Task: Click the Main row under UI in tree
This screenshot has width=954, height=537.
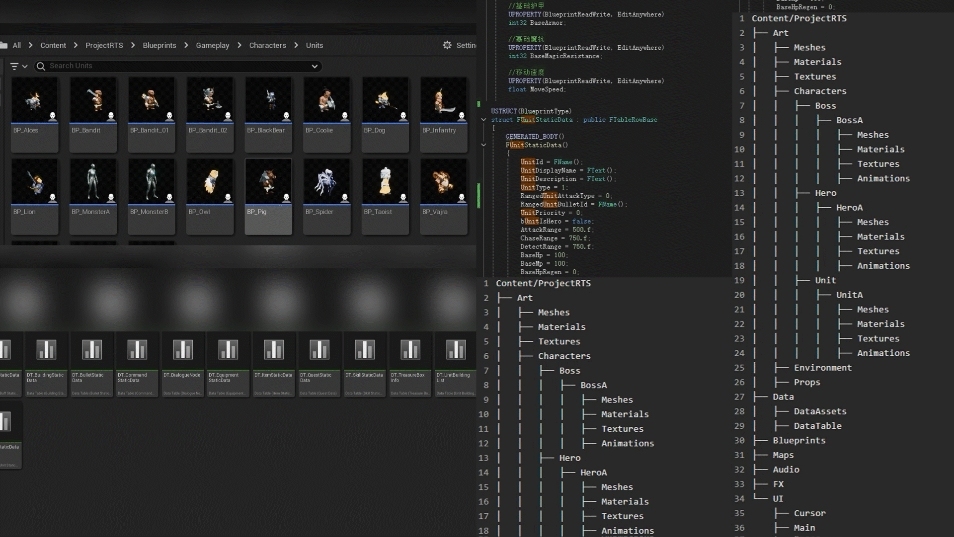Action: click(x=804, y=528)
